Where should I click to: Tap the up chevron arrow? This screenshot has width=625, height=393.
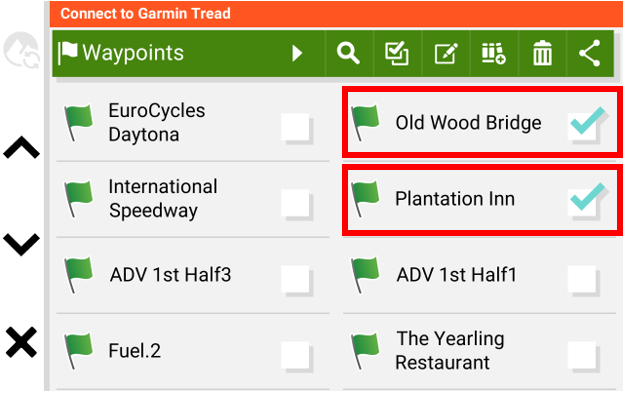pyautogui.click(x=22, y=147)
